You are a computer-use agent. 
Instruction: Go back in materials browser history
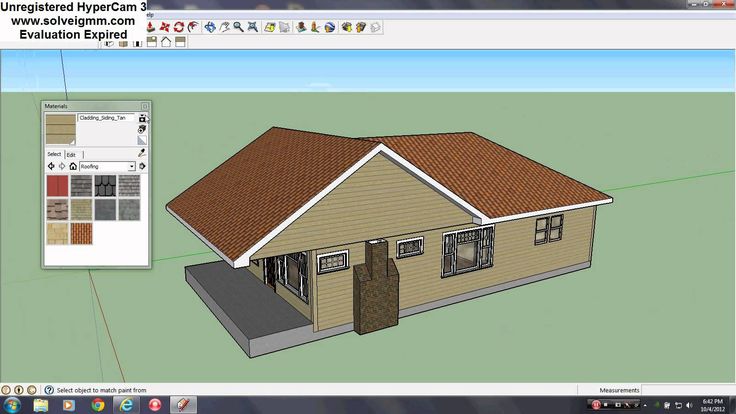pos(51,166)
